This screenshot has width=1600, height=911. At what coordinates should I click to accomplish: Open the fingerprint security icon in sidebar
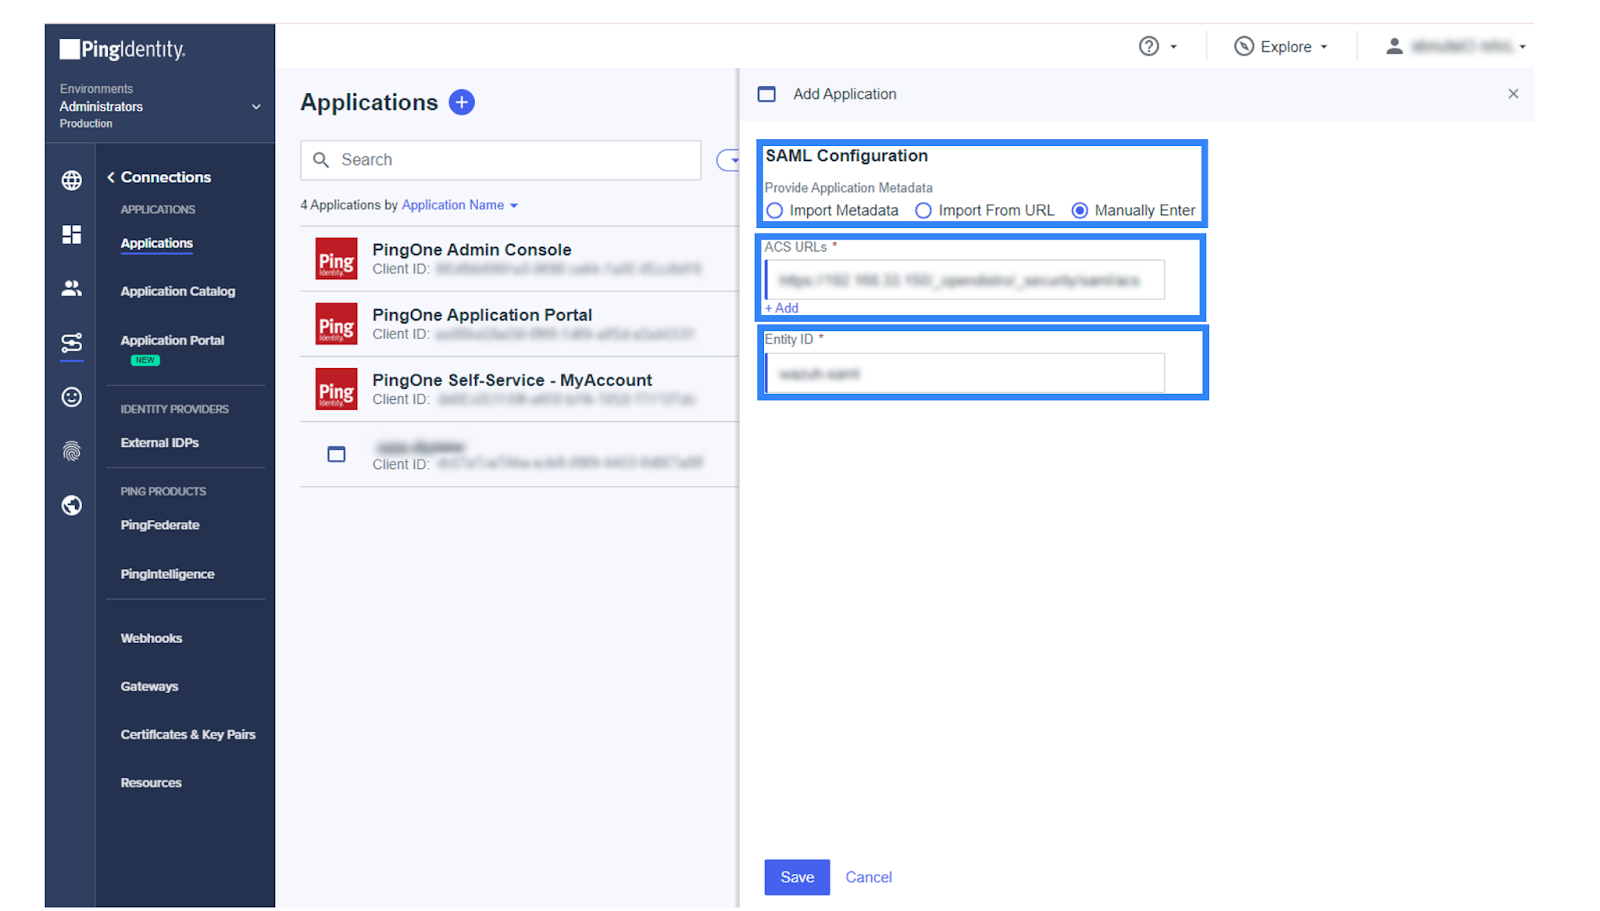72,451
